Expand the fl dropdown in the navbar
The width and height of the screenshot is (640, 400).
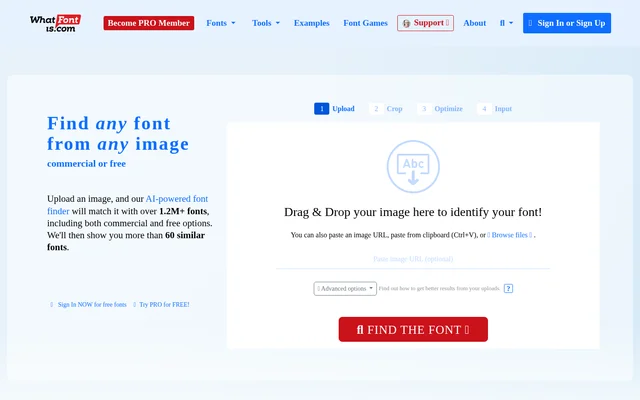[507, 23]
